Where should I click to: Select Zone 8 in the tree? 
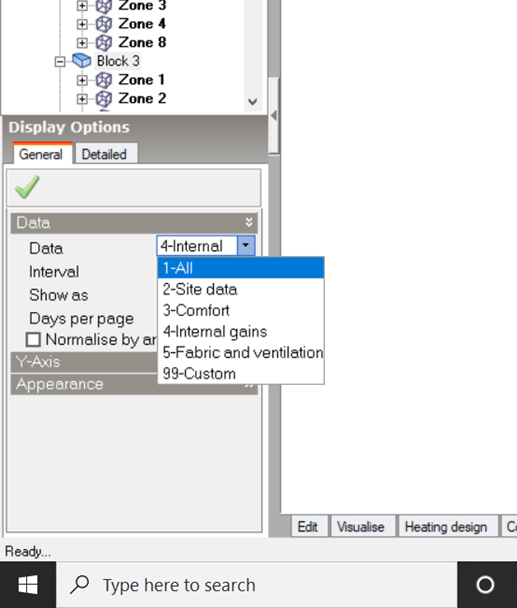click(142, 43)
